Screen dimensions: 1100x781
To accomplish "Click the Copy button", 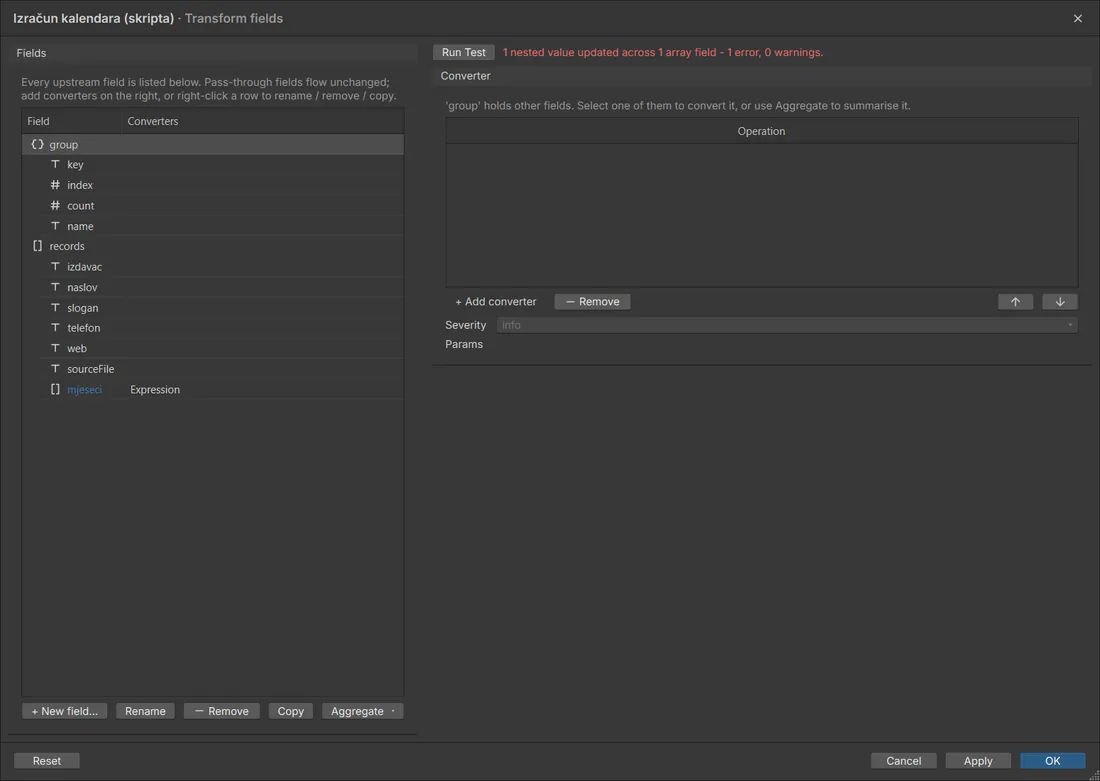I will [290, 711].
